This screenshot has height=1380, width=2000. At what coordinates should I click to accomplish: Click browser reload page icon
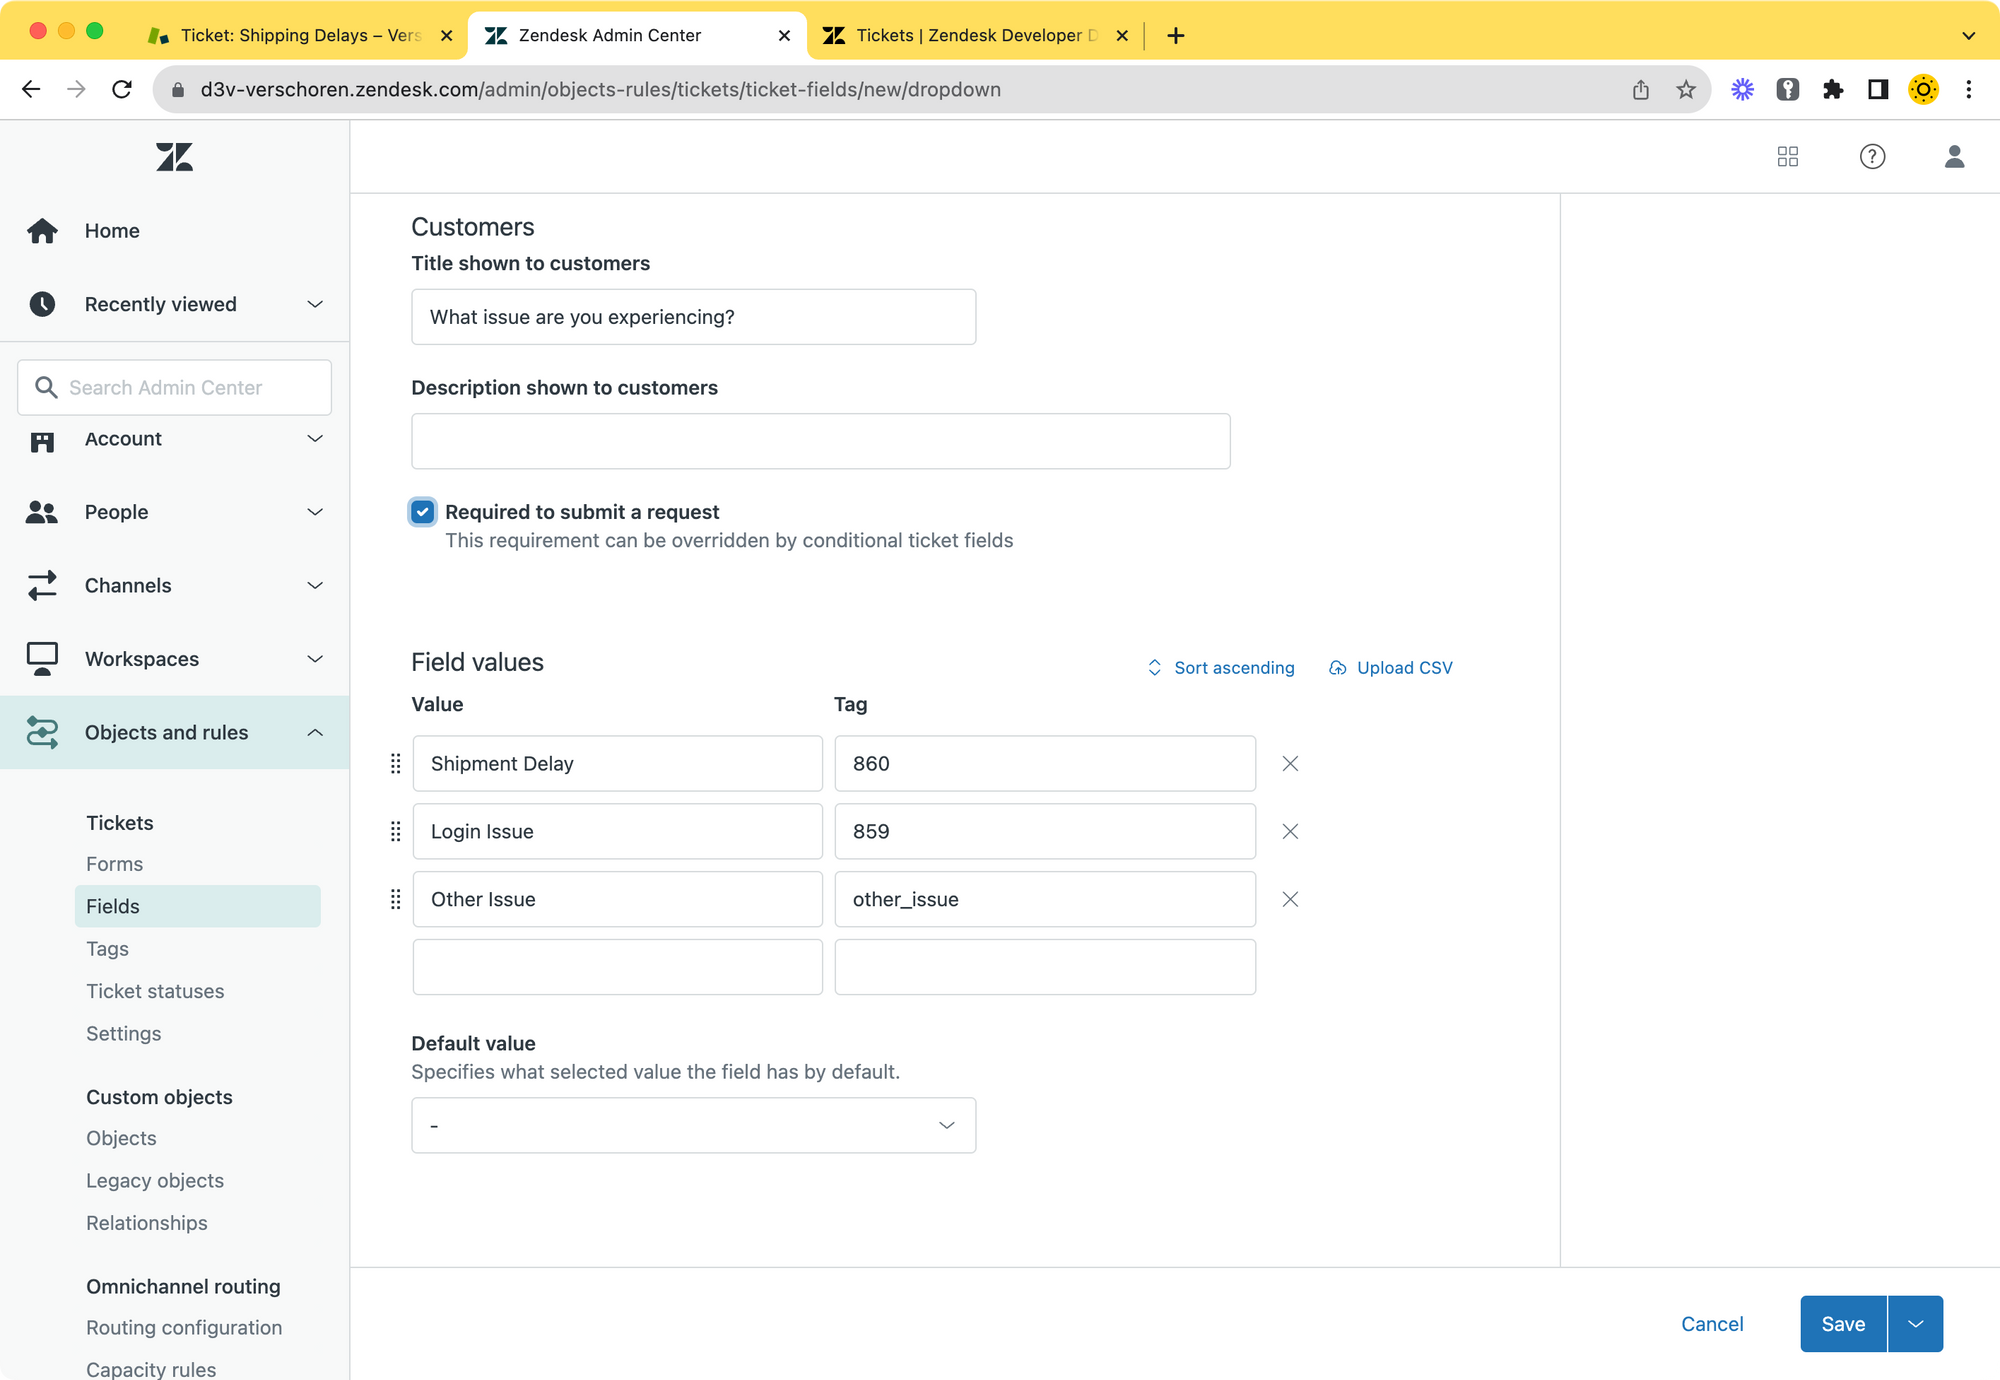pos(122,90)
